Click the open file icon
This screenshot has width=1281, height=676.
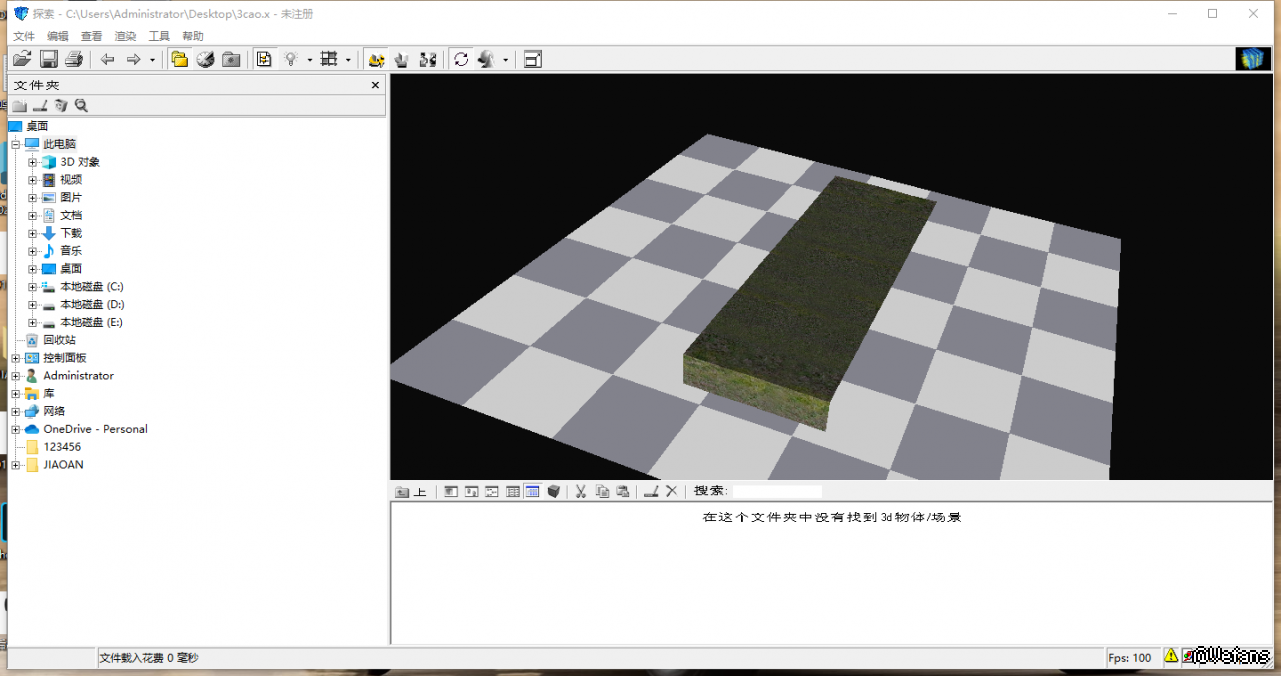click(x=22, y=60)
